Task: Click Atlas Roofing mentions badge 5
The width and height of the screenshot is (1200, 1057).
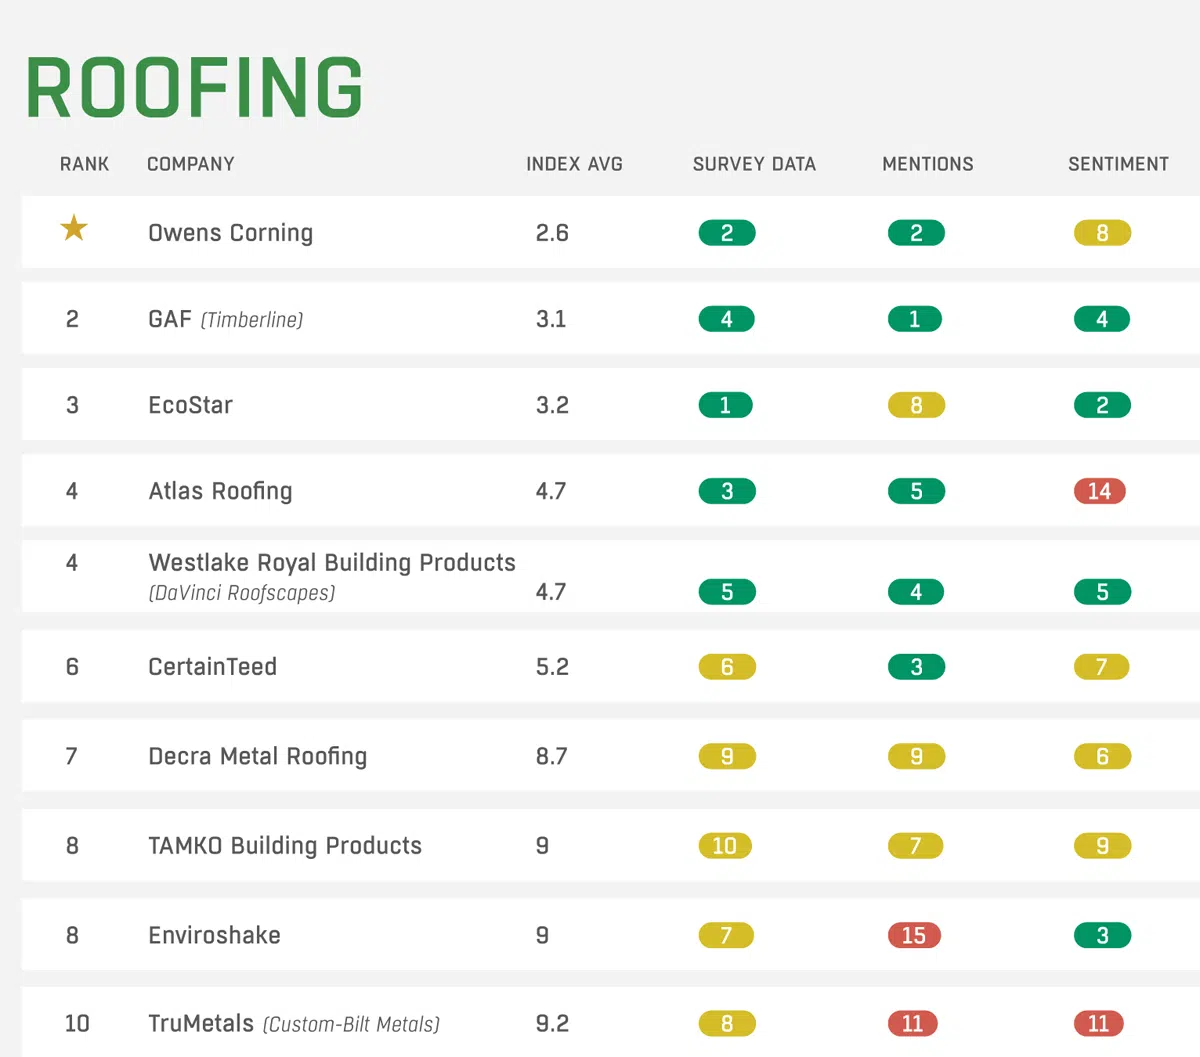Action: (x=916, y=491)
